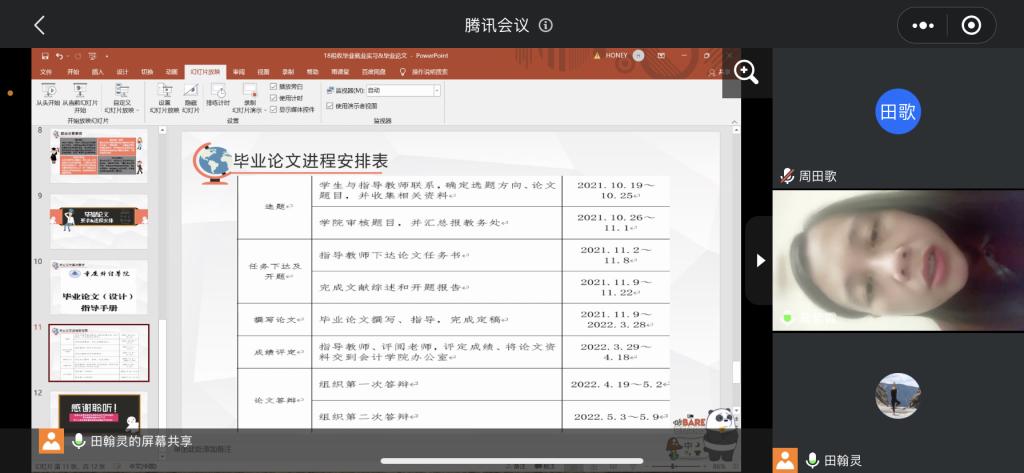The width and height of the screenshot is (1024, 473).
Task: Click the Undo icon in quick access toolbar
Action: point(59,56)
